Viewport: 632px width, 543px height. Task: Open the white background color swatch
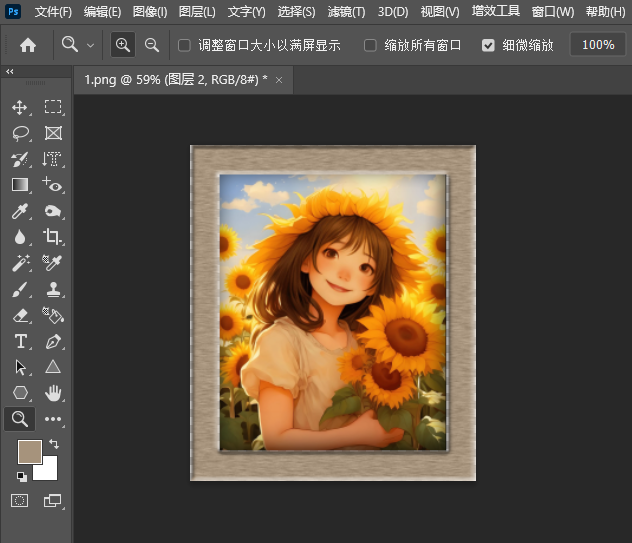(x=50, y=472)
